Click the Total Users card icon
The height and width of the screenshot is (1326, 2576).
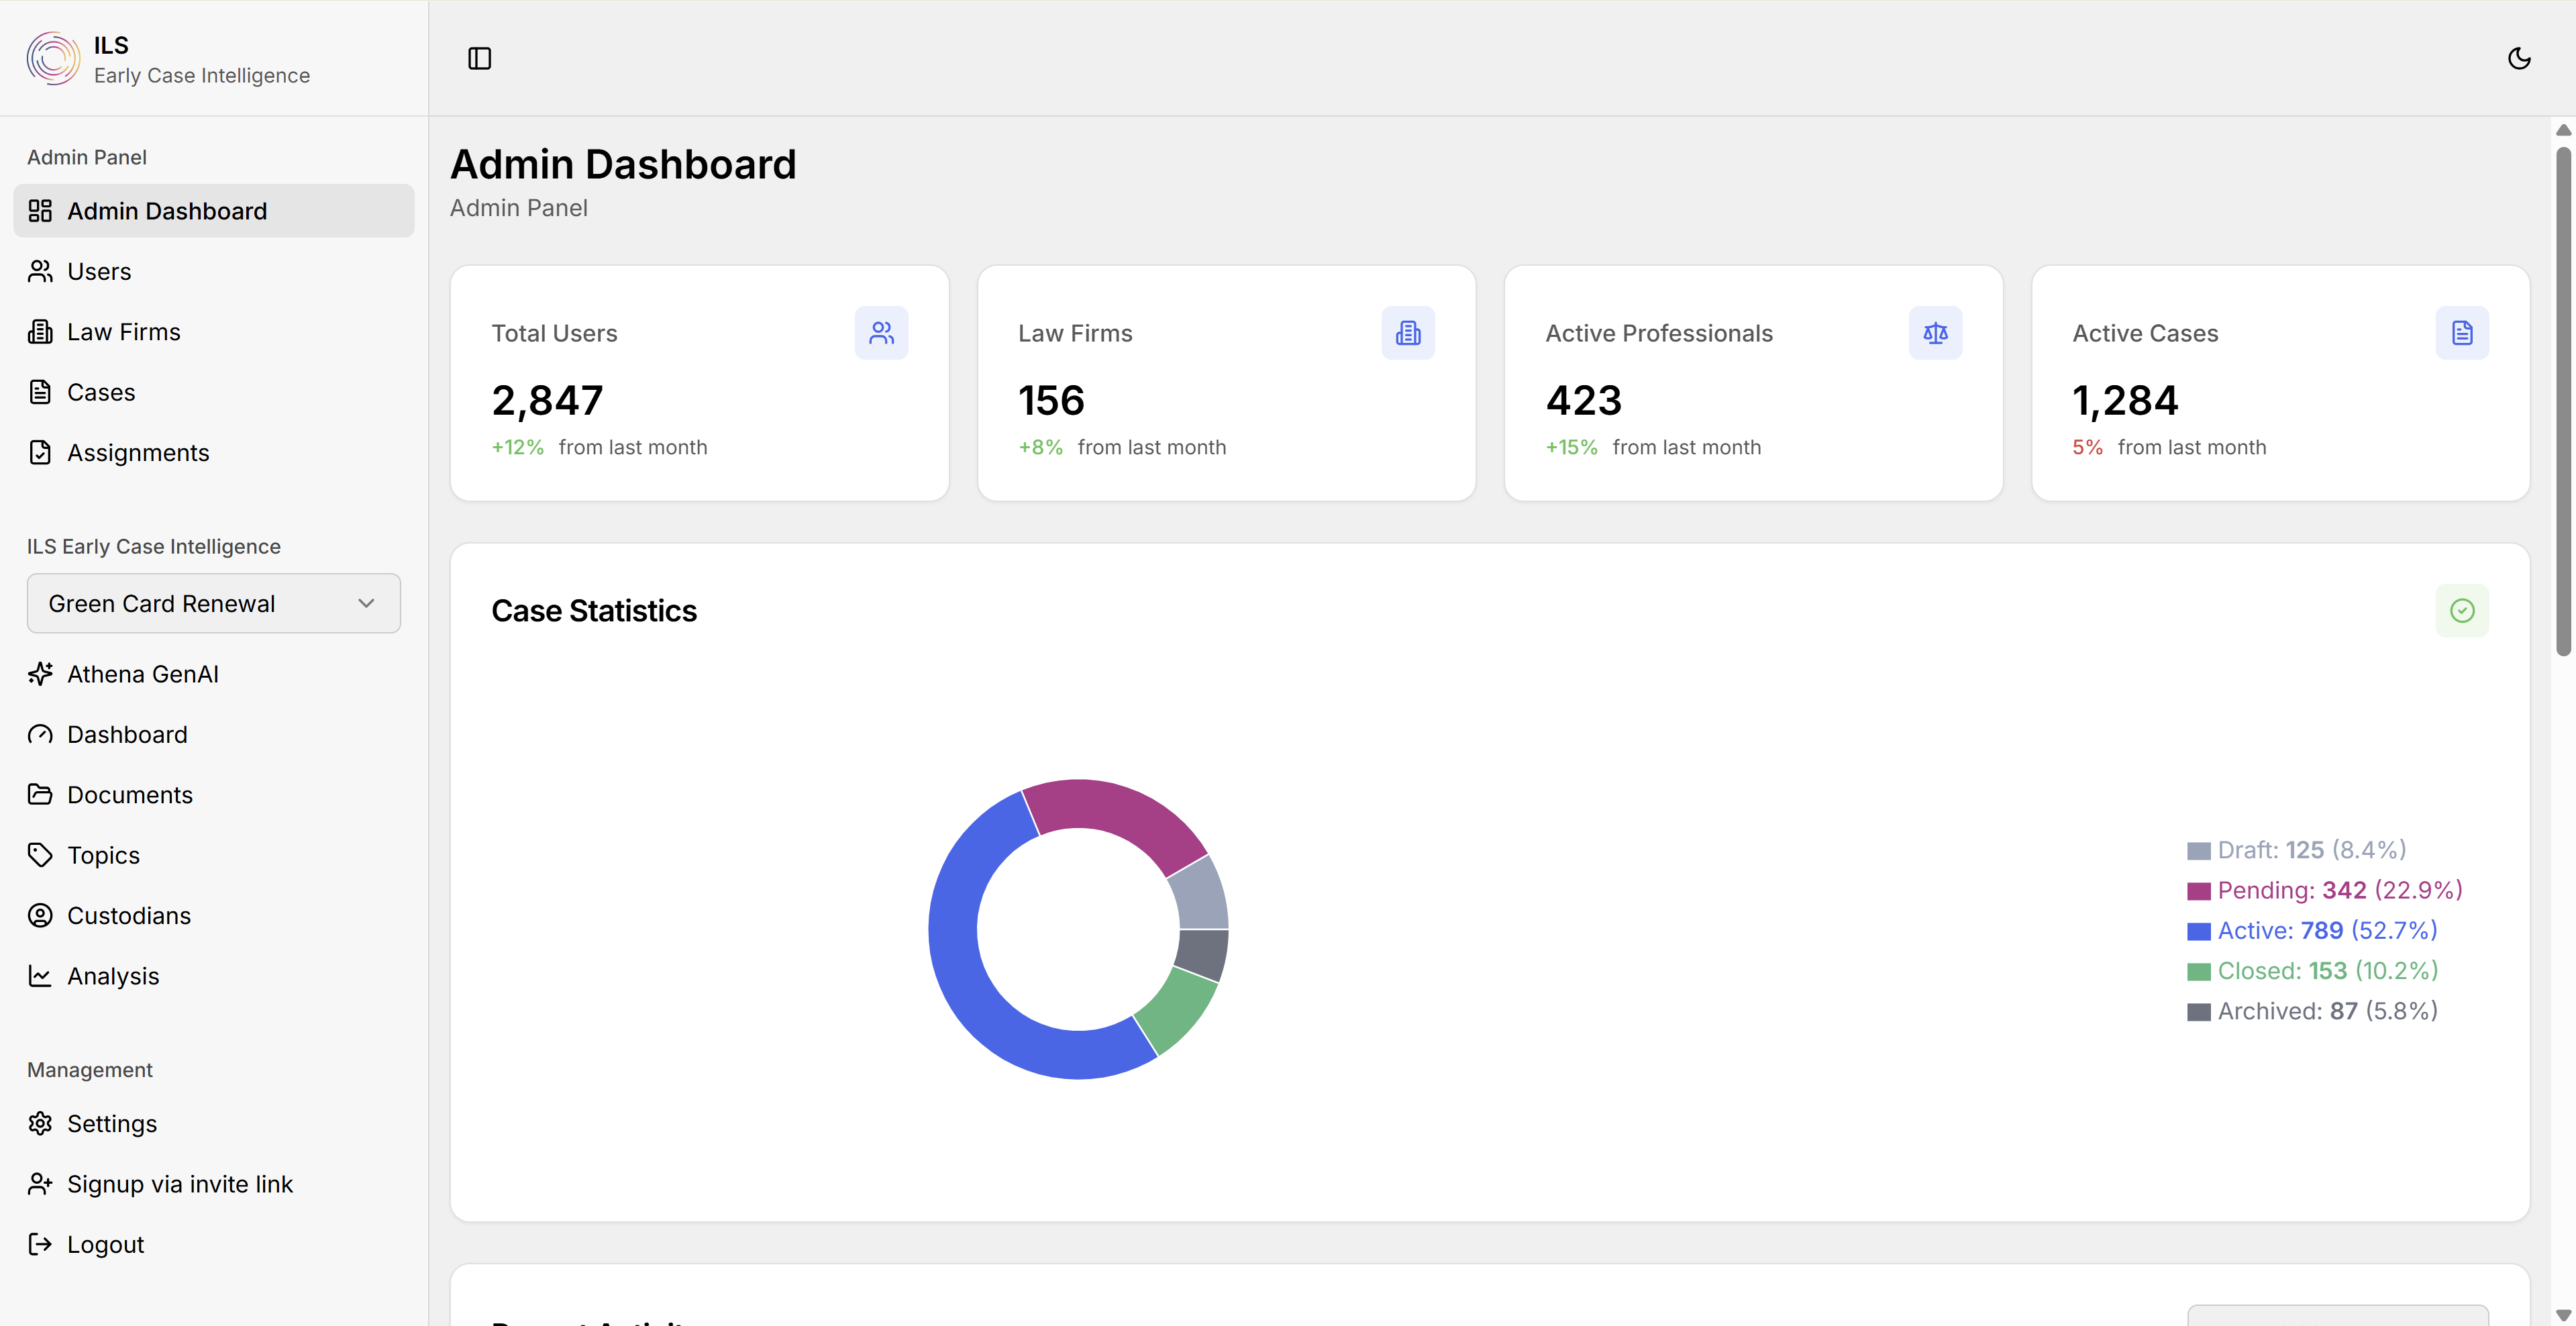pos(881,333)
